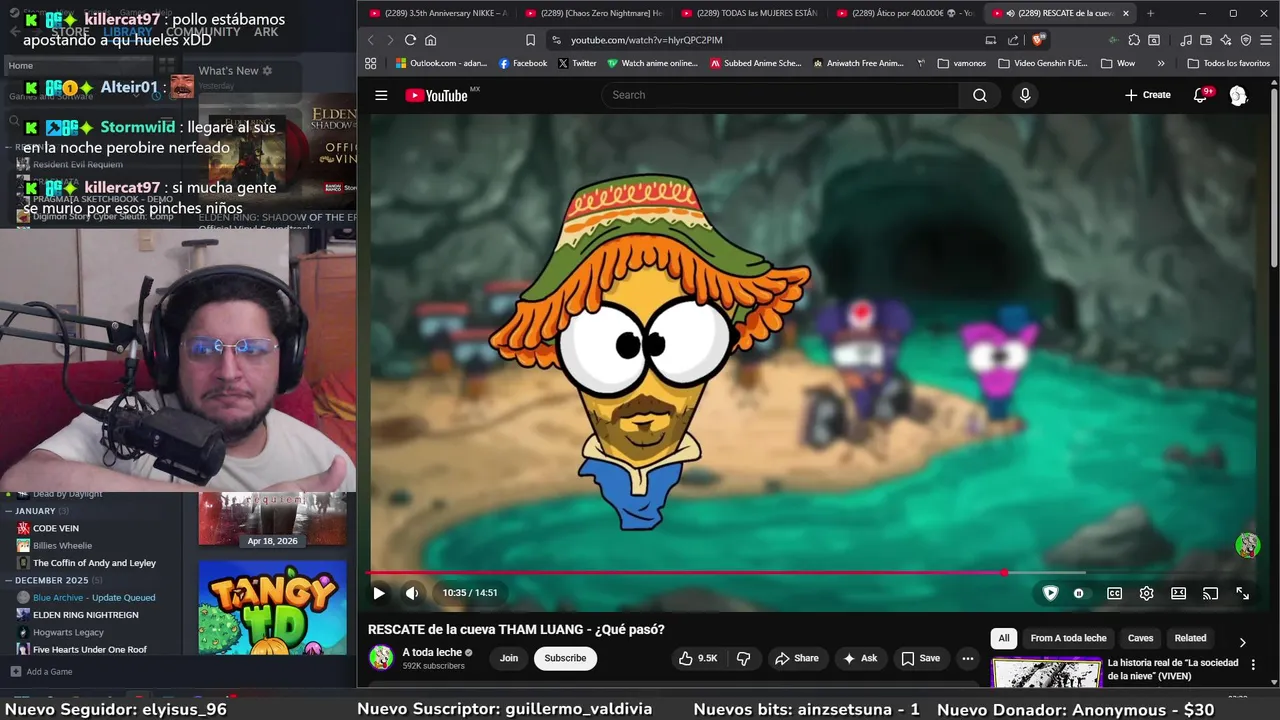Screen dimensions: 1280x720
Task: Go to browser home page
Action: pyautogui.click(x=431, y=40)
